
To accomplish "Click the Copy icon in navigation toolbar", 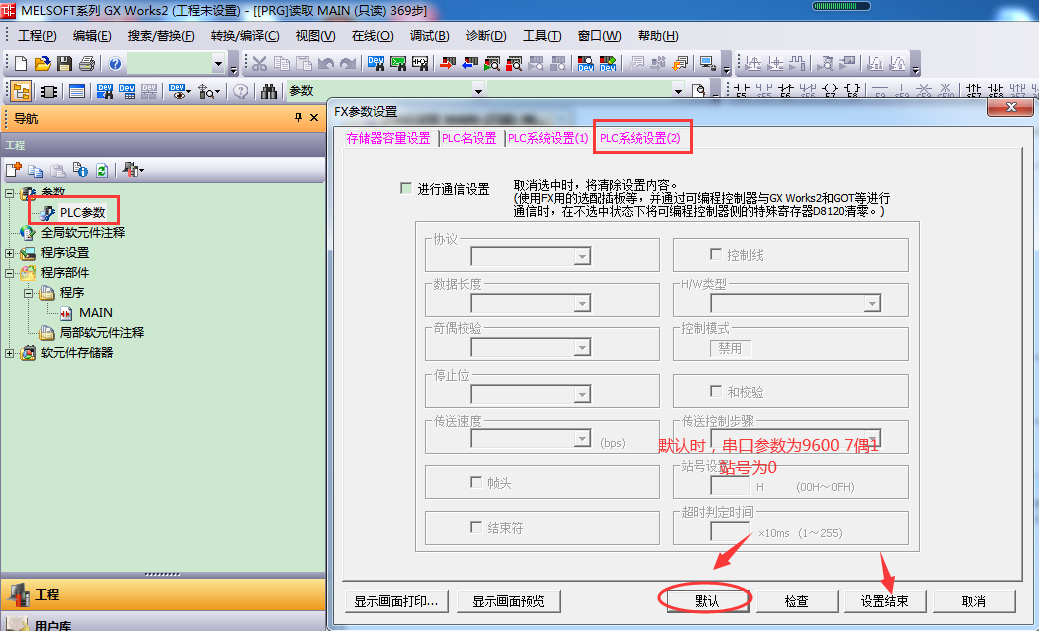I will [x=36, y=170].
